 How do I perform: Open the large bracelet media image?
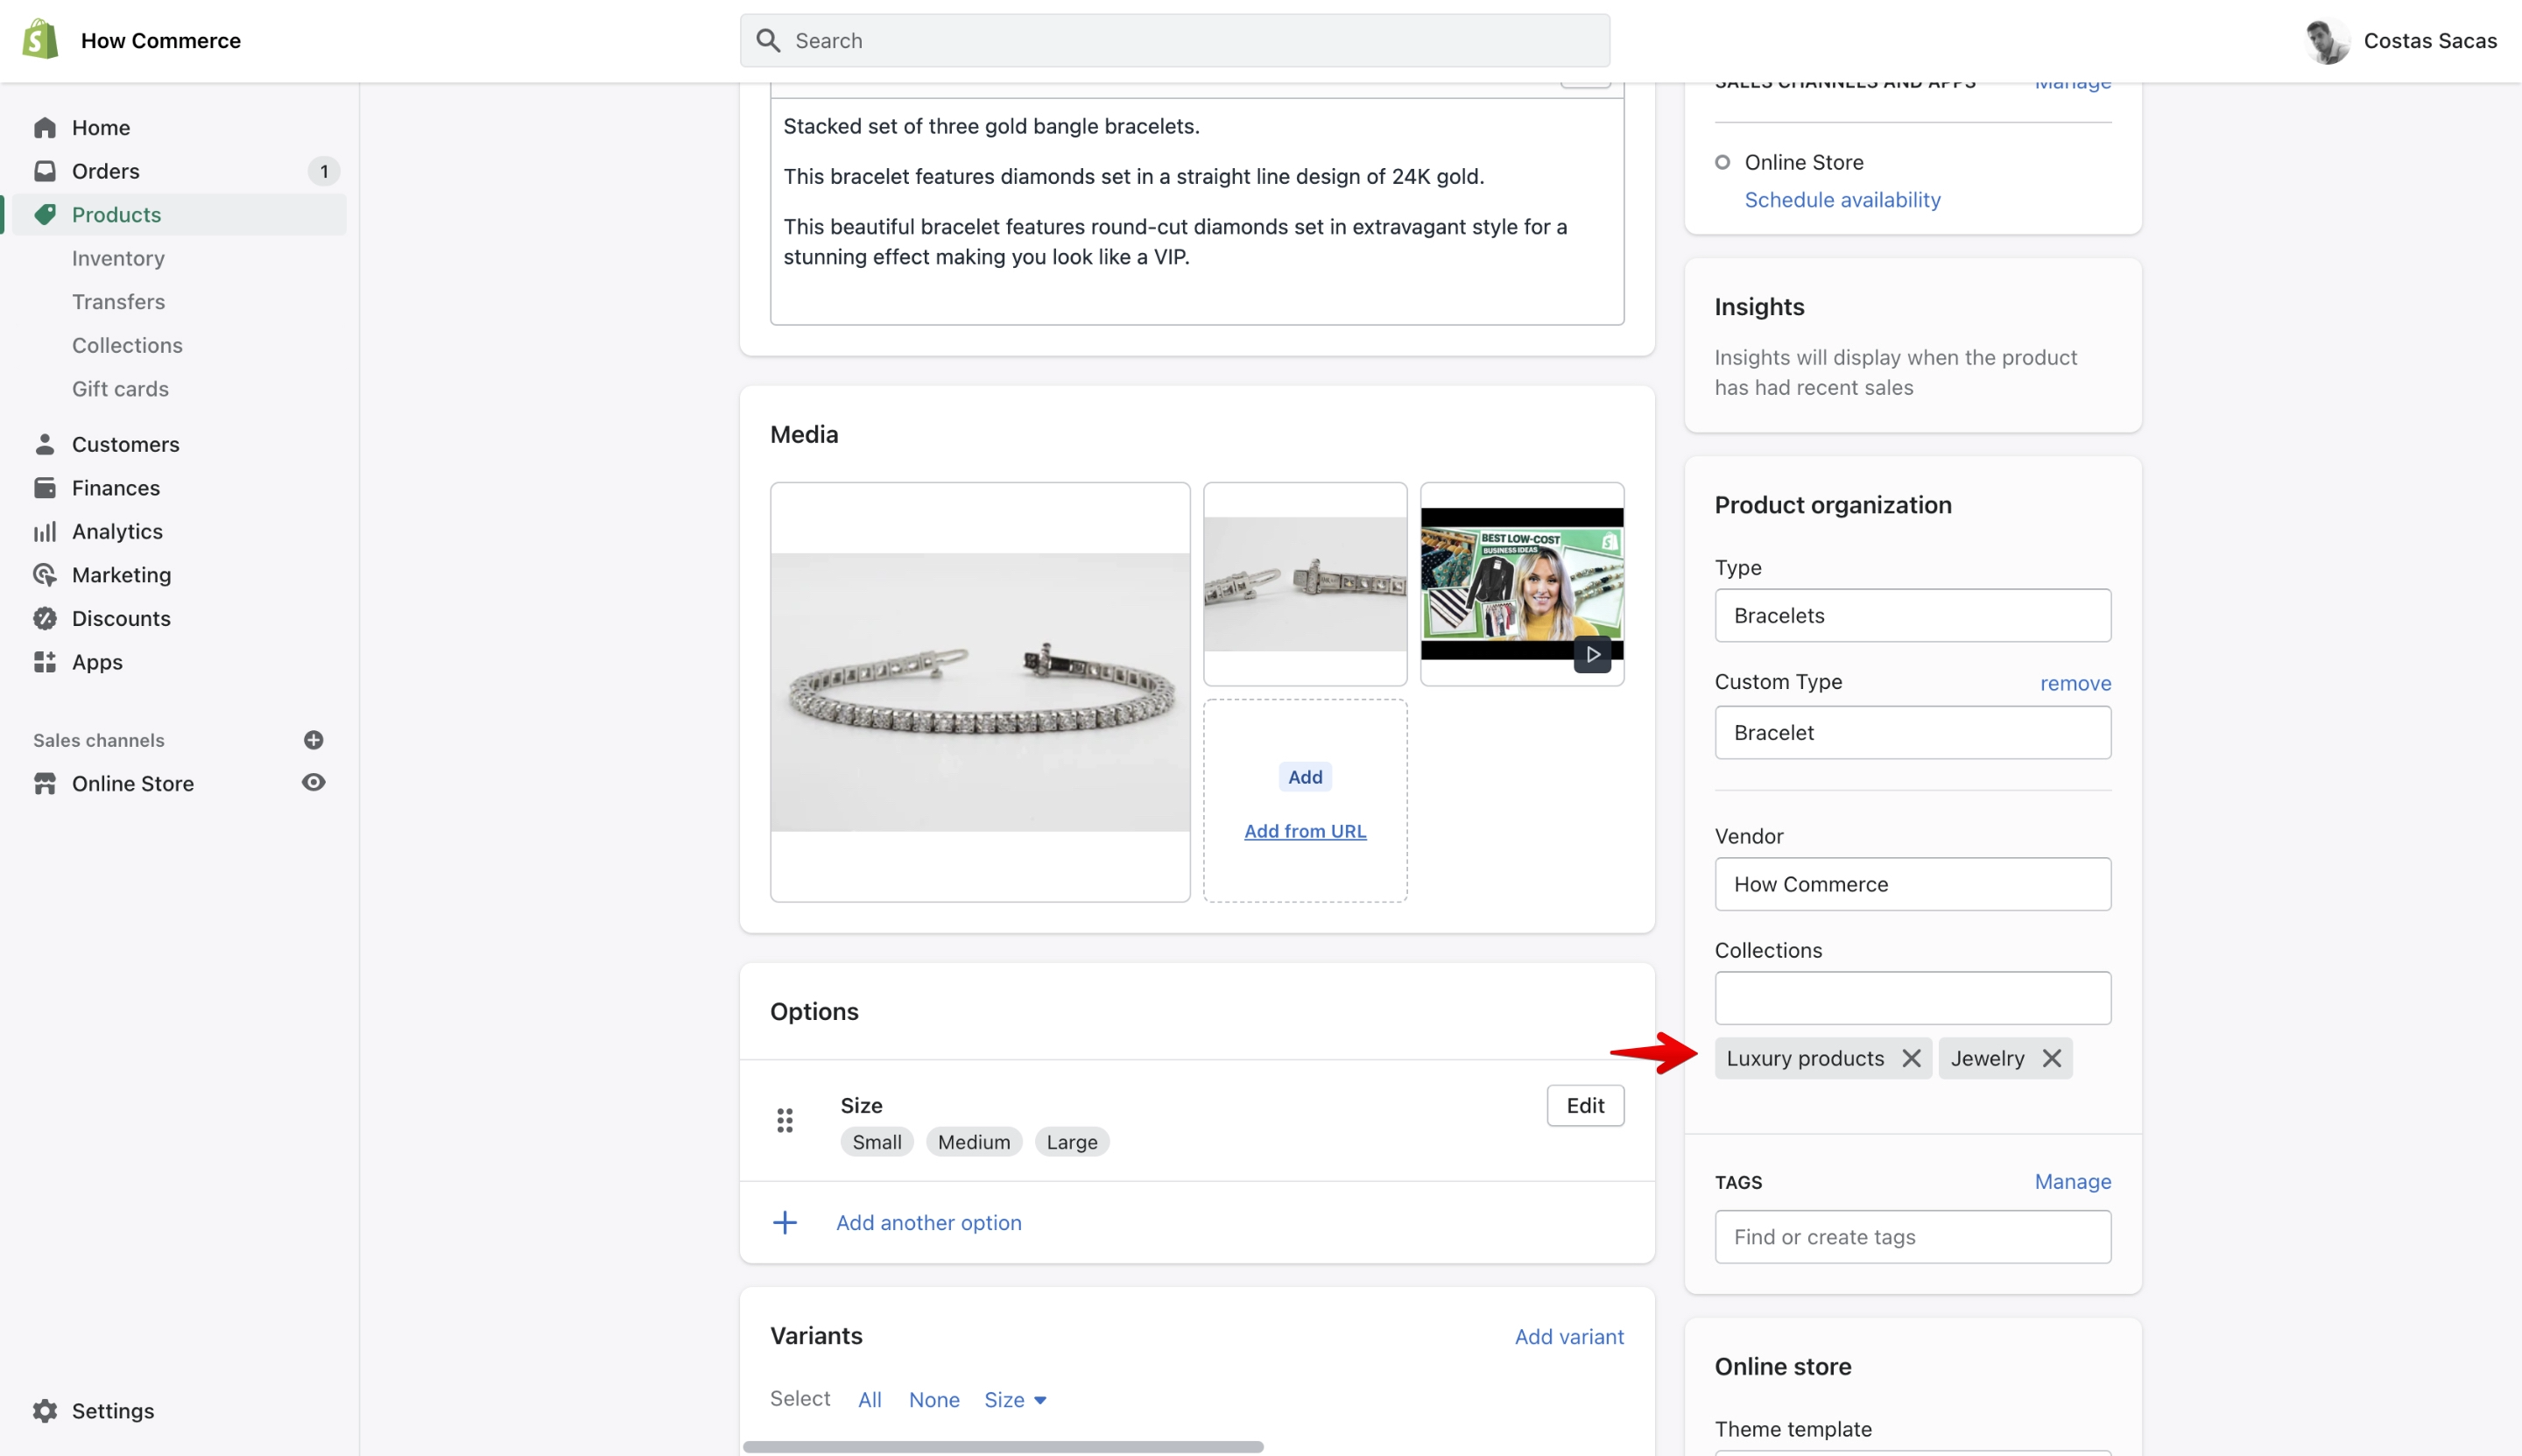pos(980,692)
